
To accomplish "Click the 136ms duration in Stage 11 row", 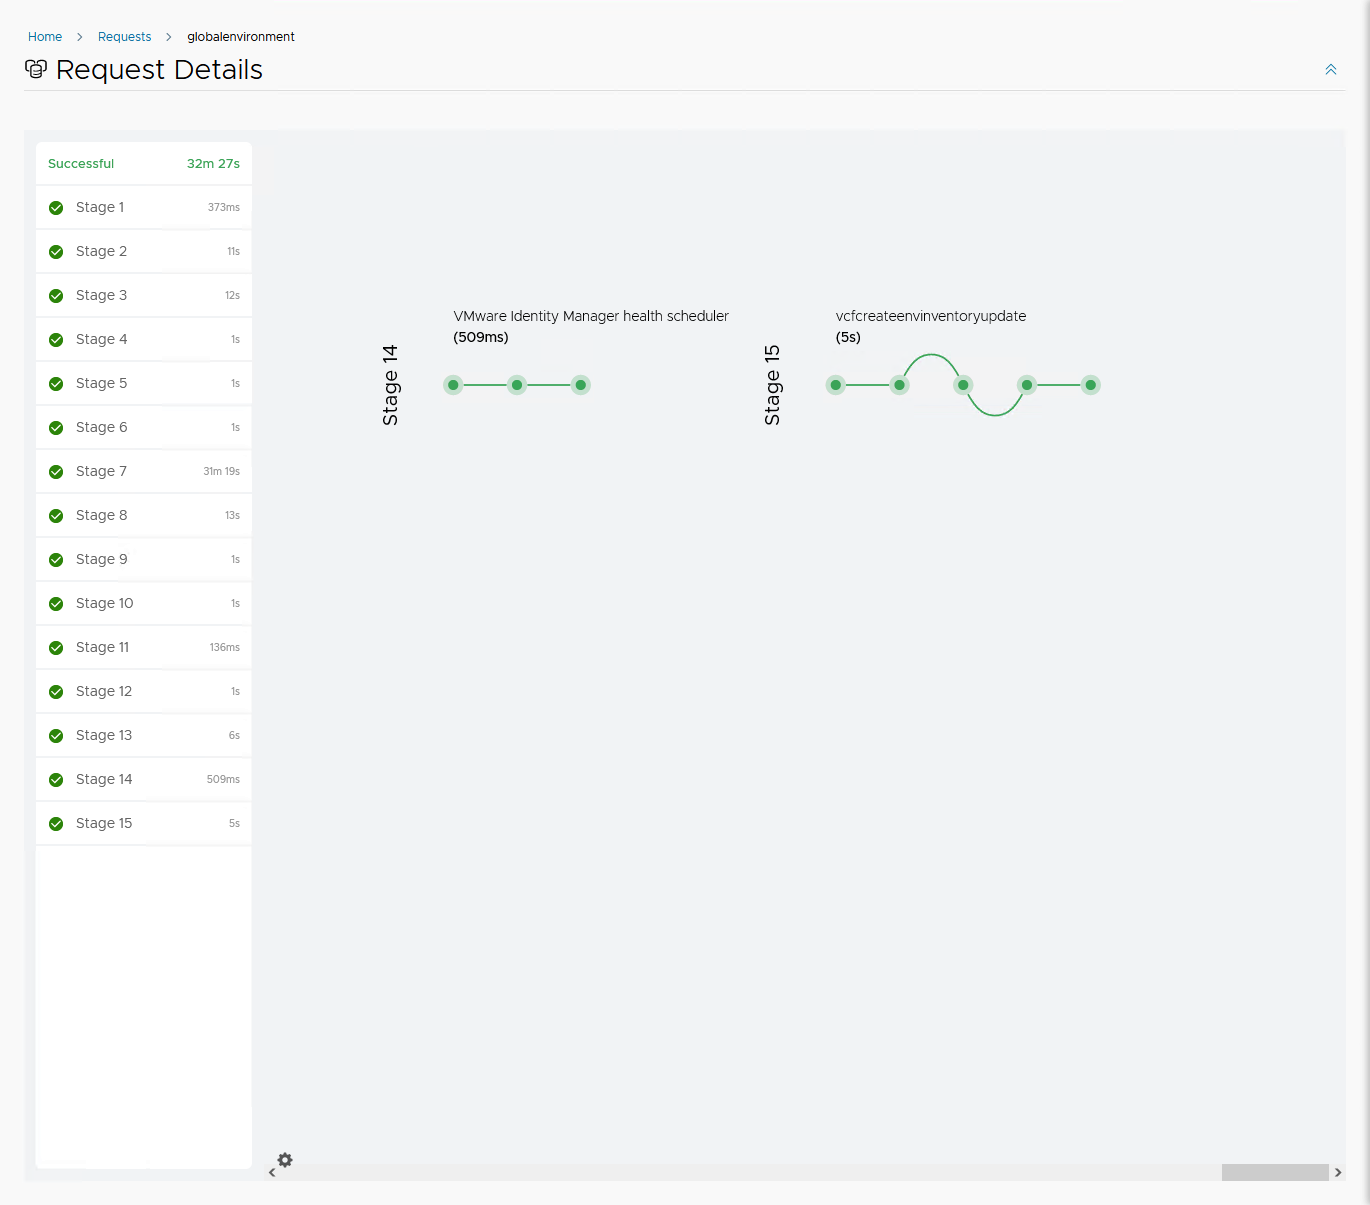I will pos(225,647).
